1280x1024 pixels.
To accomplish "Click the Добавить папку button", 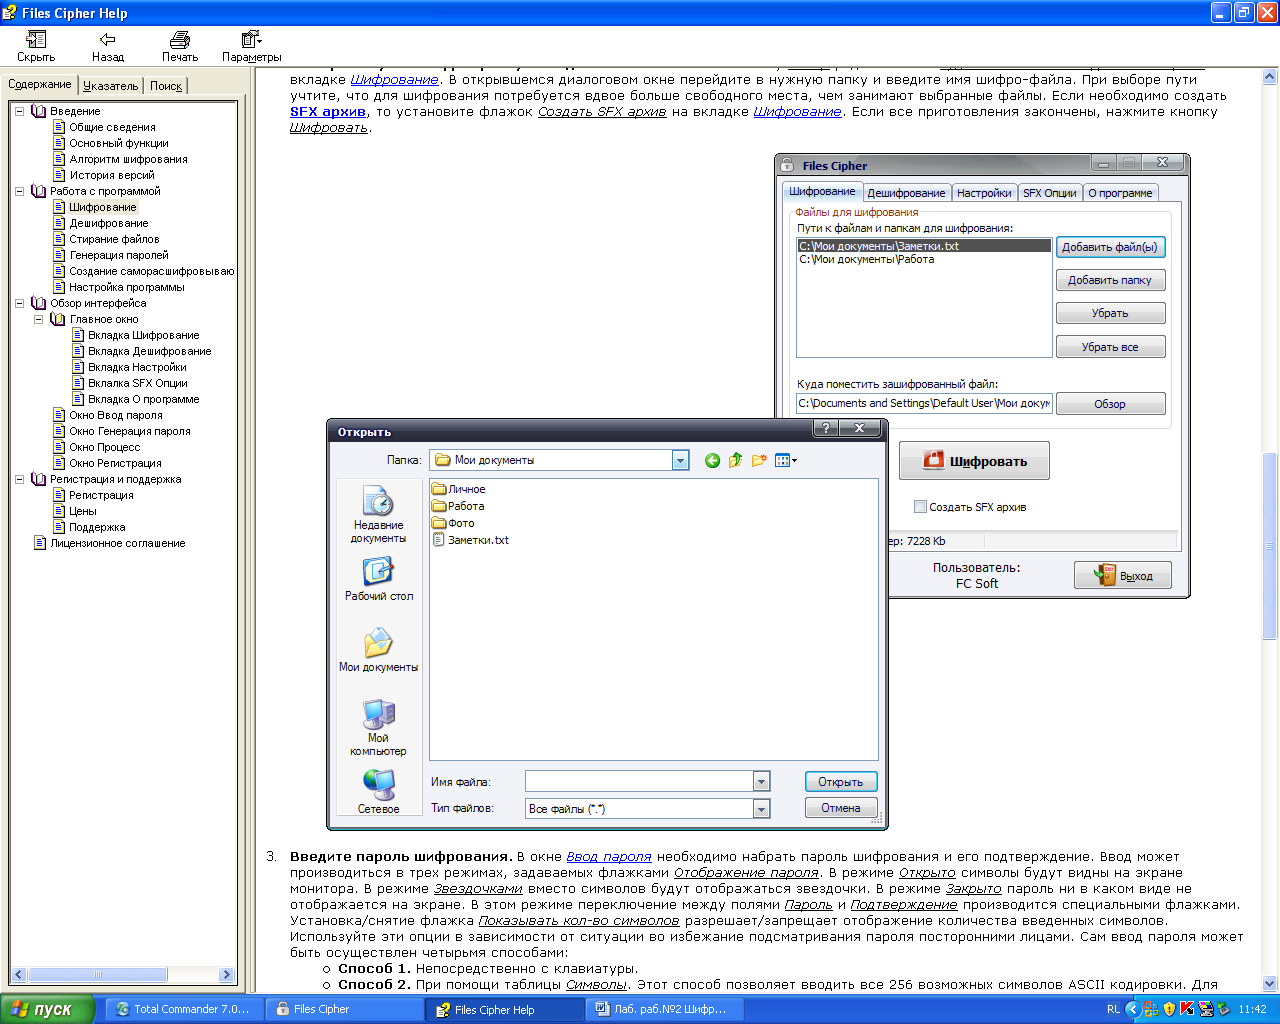I will [1110, 280].
